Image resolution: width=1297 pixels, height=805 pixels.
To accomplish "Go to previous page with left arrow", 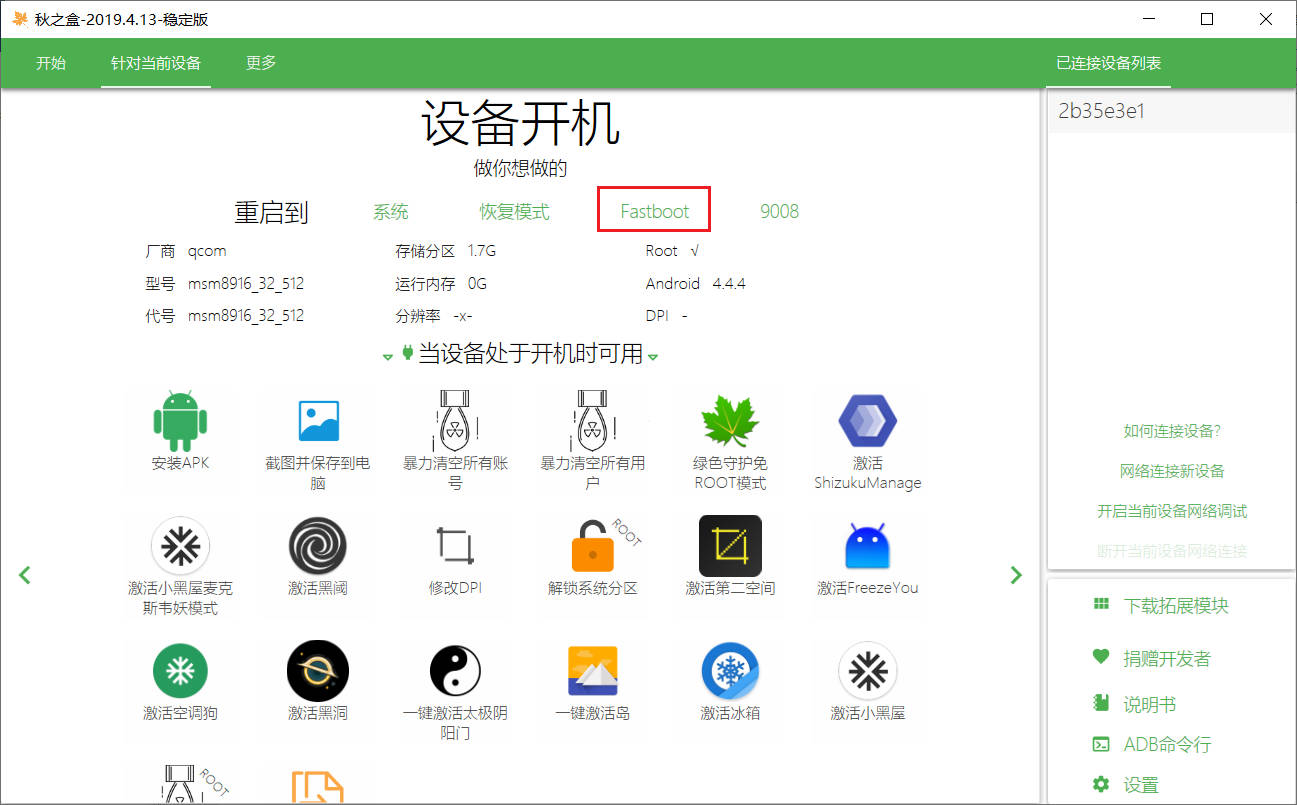I will 25,575.
